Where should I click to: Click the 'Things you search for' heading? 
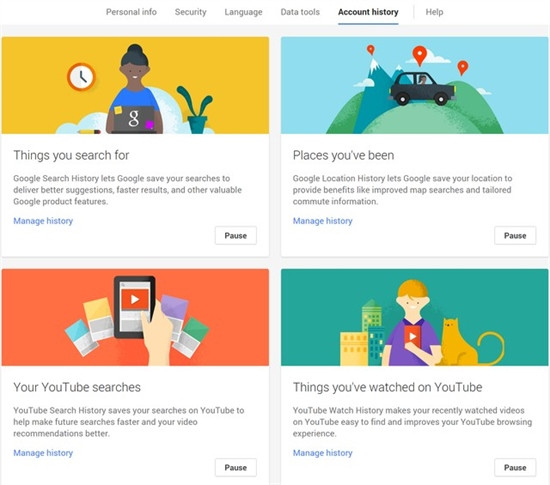tap(71, 155)
